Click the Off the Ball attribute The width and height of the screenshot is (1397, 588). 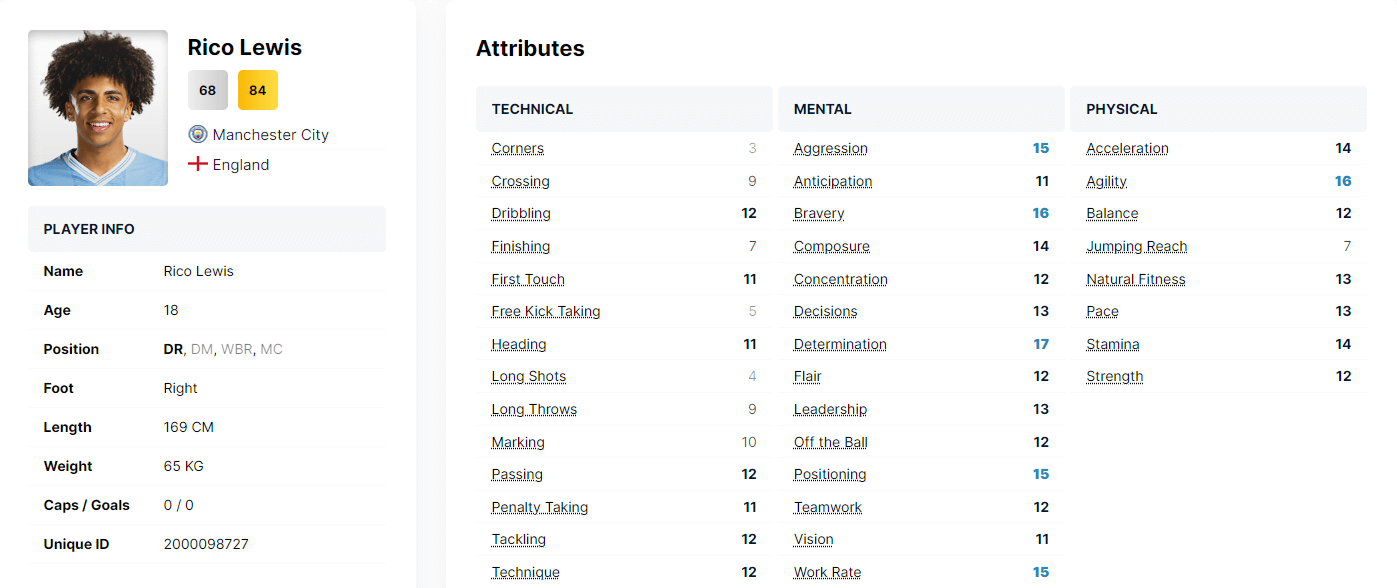(831, 442)
